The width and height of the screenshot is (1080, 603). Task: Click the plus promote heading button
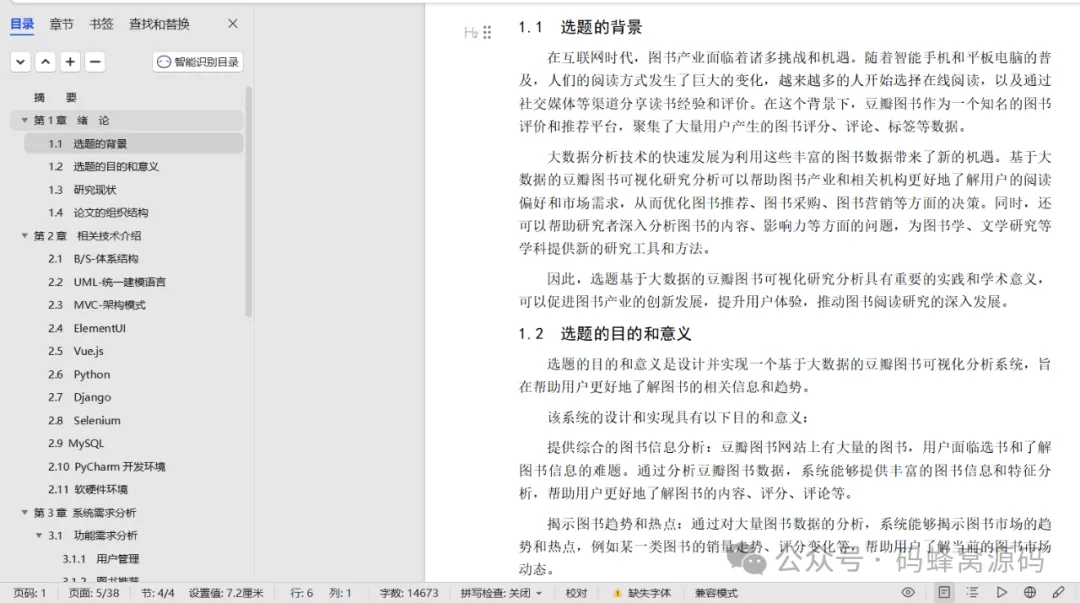(70, 62)
